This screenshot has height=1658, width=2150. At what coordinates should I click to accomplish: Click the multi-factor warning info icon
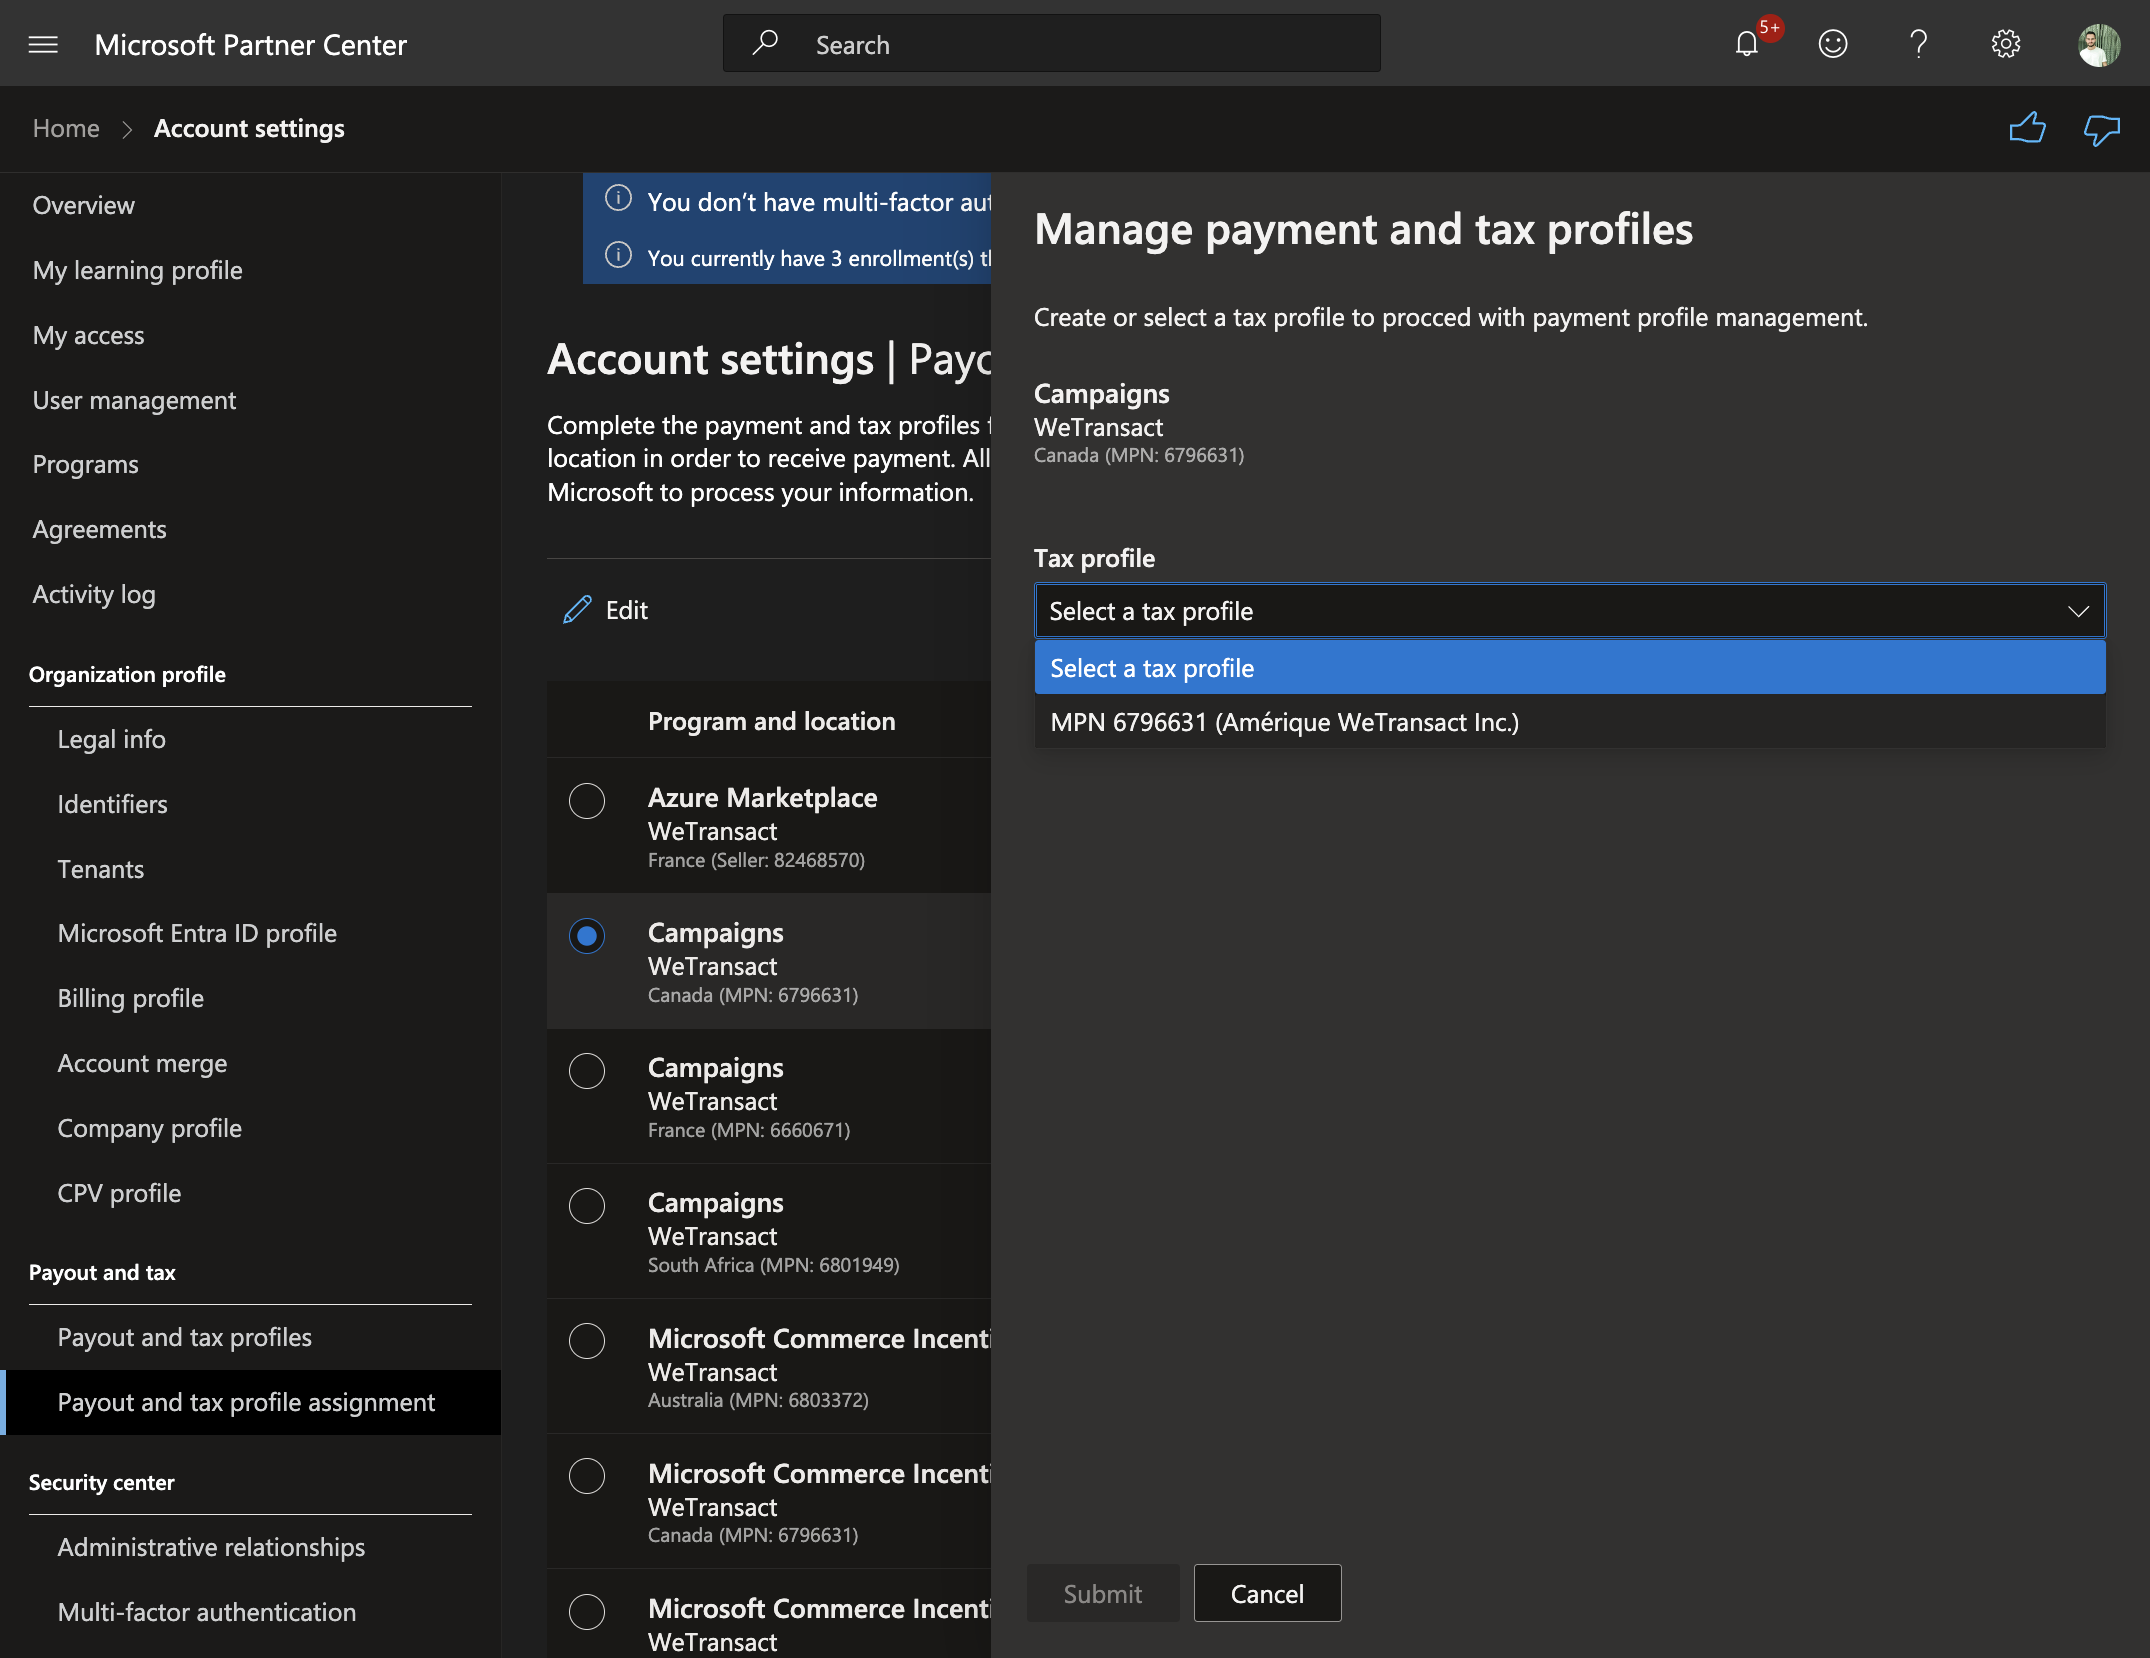[x=619, y=199]
